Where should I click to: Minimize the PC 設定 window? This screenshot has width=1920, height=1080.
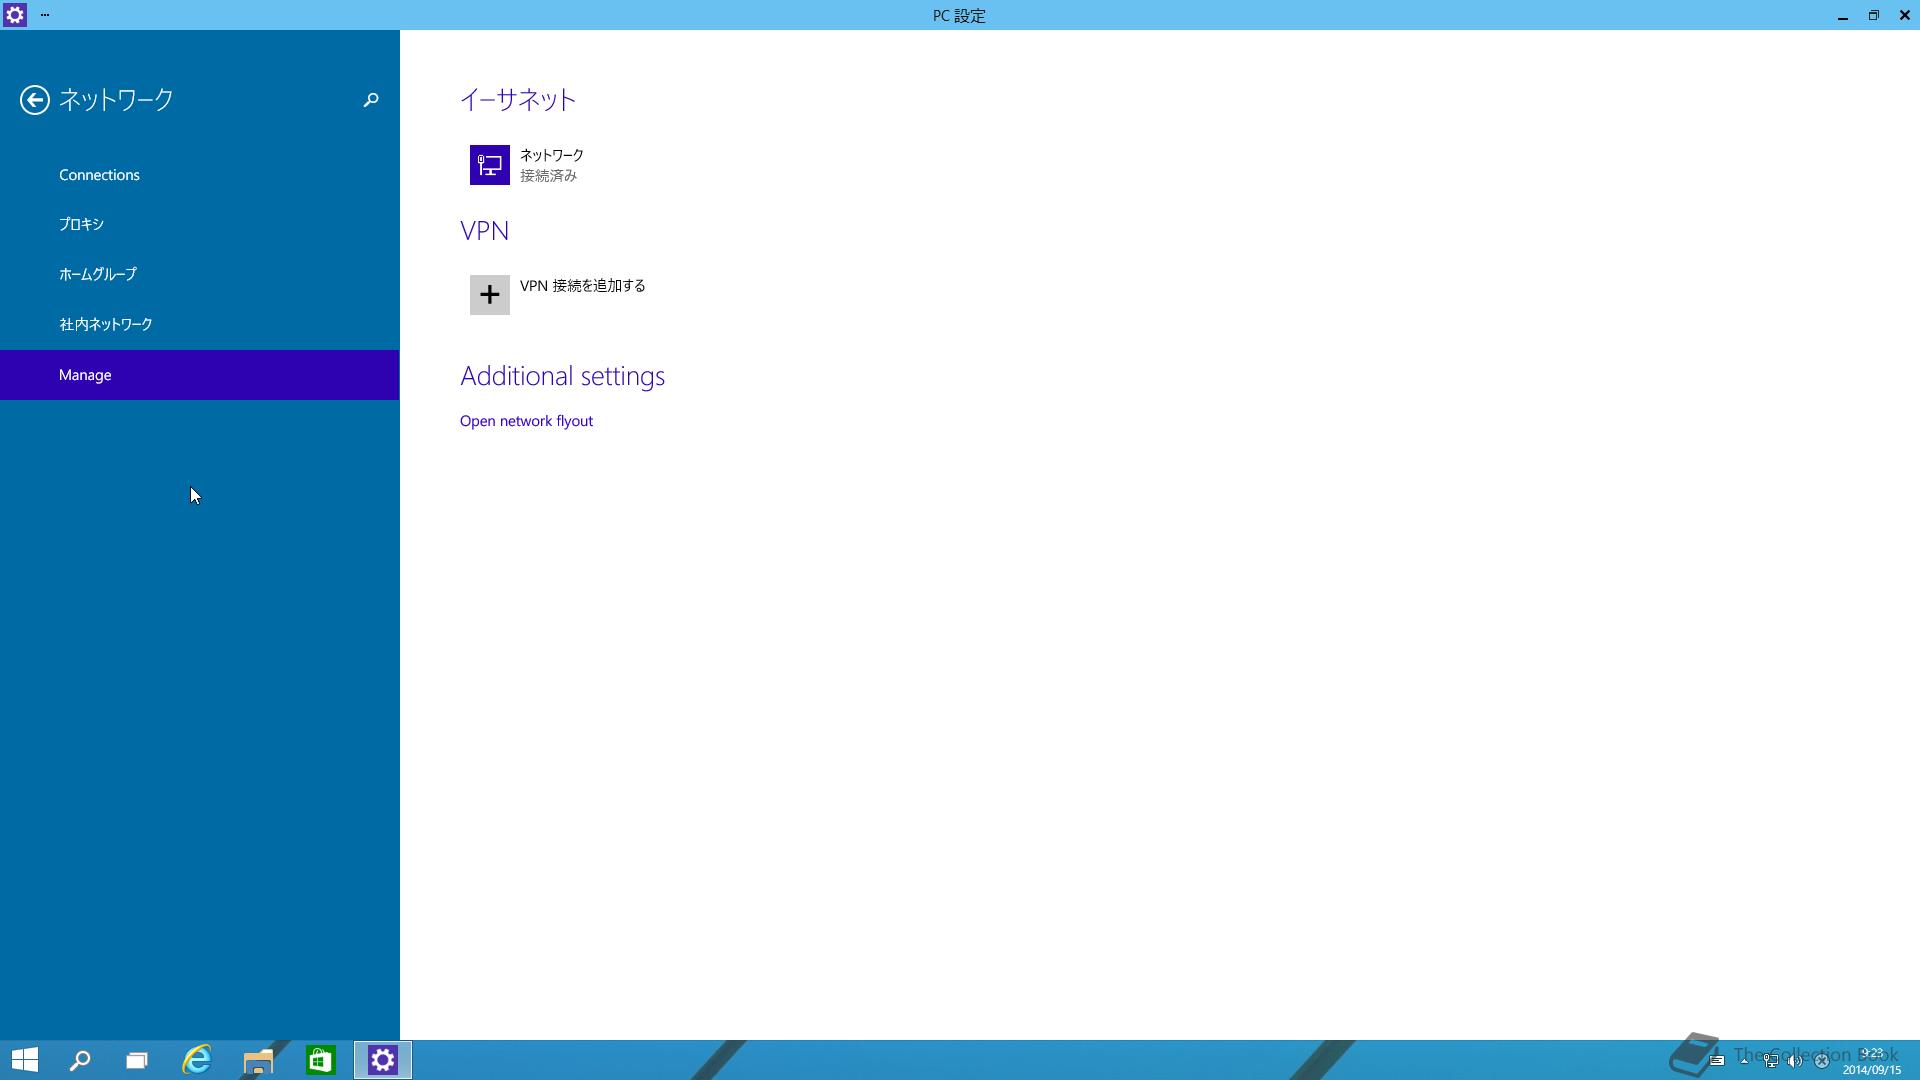click(1842, 15)
